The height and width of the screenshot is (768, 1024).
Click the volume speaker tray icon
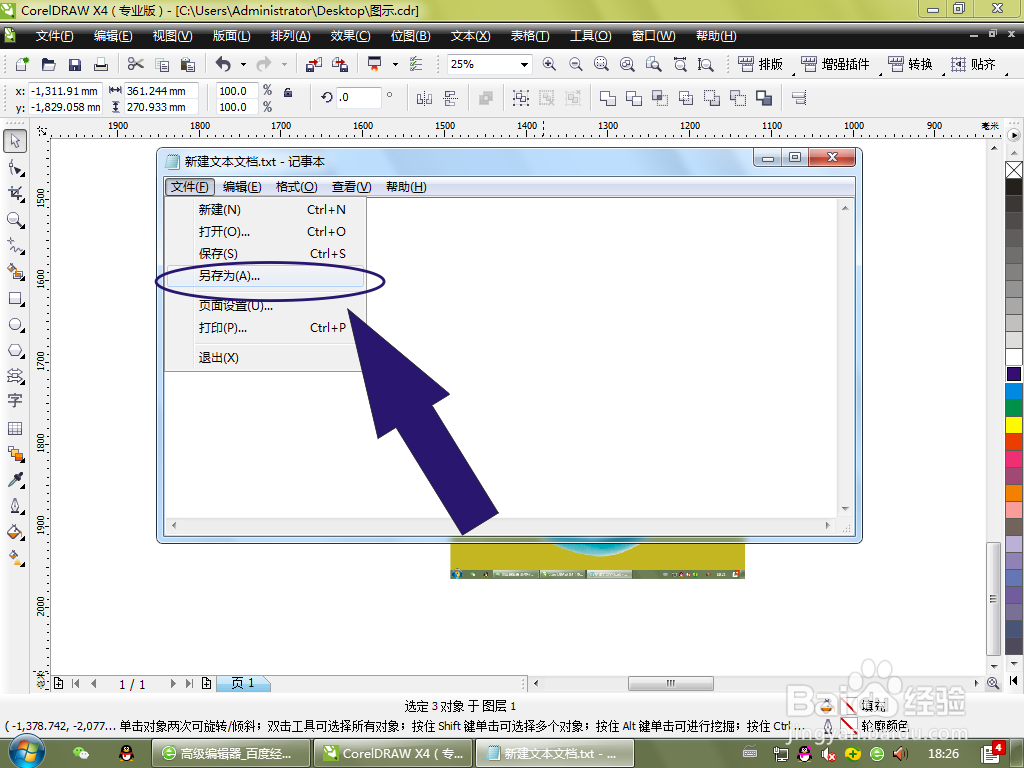coord(900,754)
